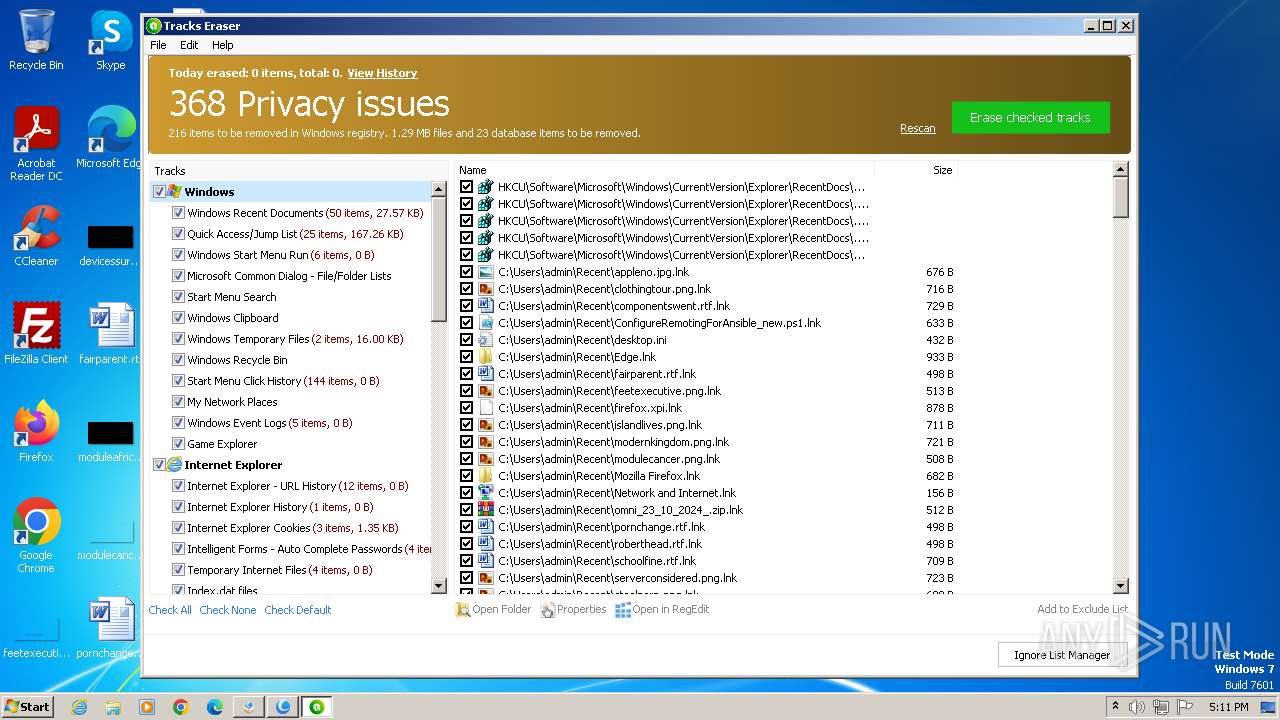Click the folder icon for Edge.lnk
The width and height of the screenshot is (1280, 720).
(x=486, y=357)
